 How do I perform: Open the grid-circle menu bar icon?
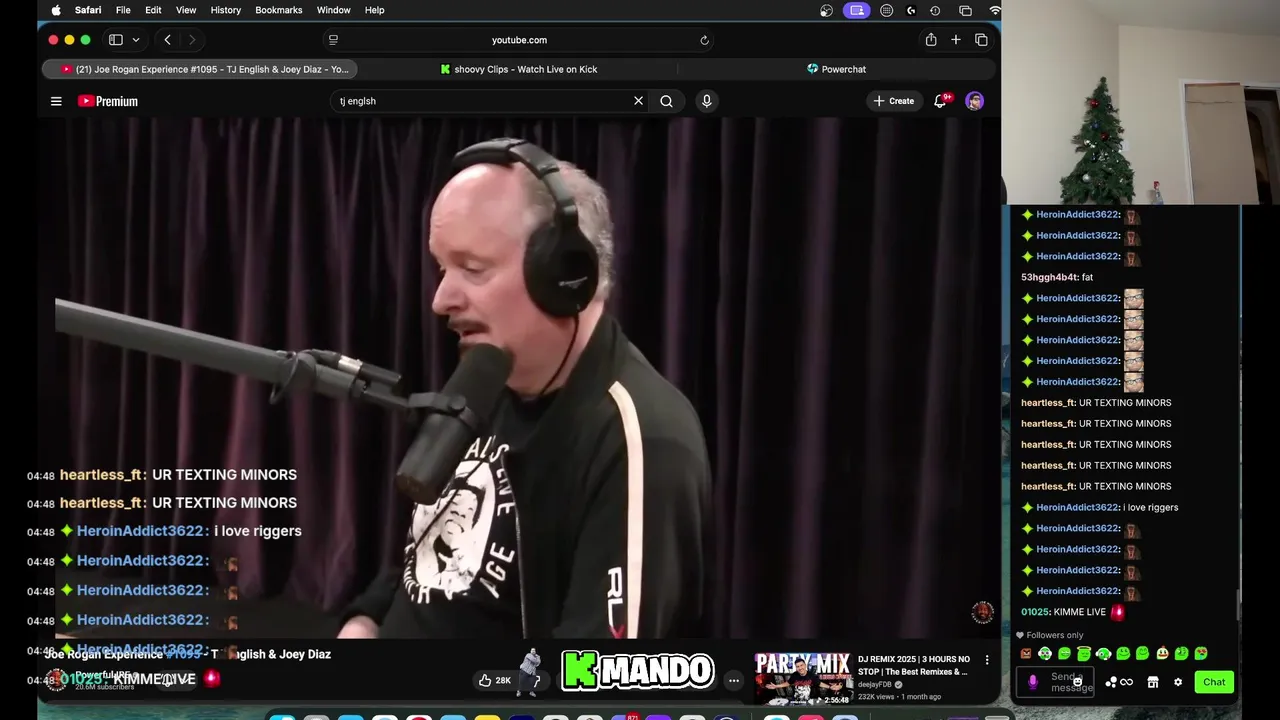click(x=886, y=10)
